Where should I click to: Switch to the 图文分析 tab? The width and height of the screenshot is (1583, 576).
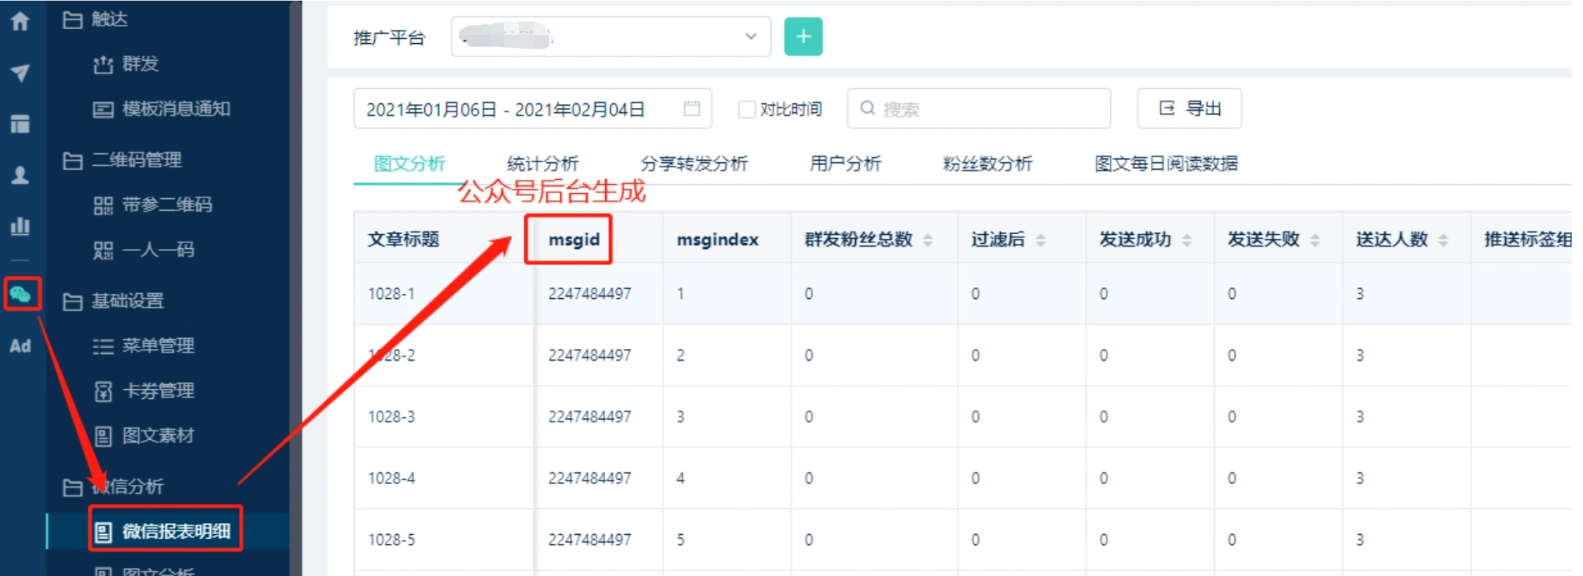(x=409, y=164)
